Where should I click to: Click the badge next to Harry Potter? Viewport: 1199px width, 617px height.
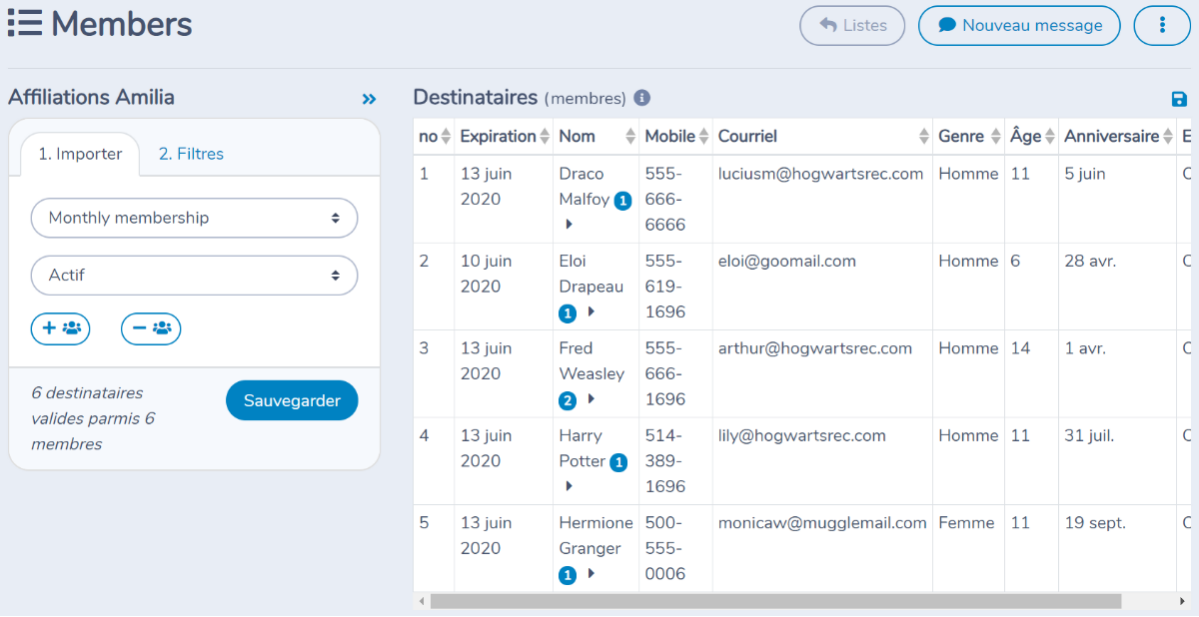point(619,463)
